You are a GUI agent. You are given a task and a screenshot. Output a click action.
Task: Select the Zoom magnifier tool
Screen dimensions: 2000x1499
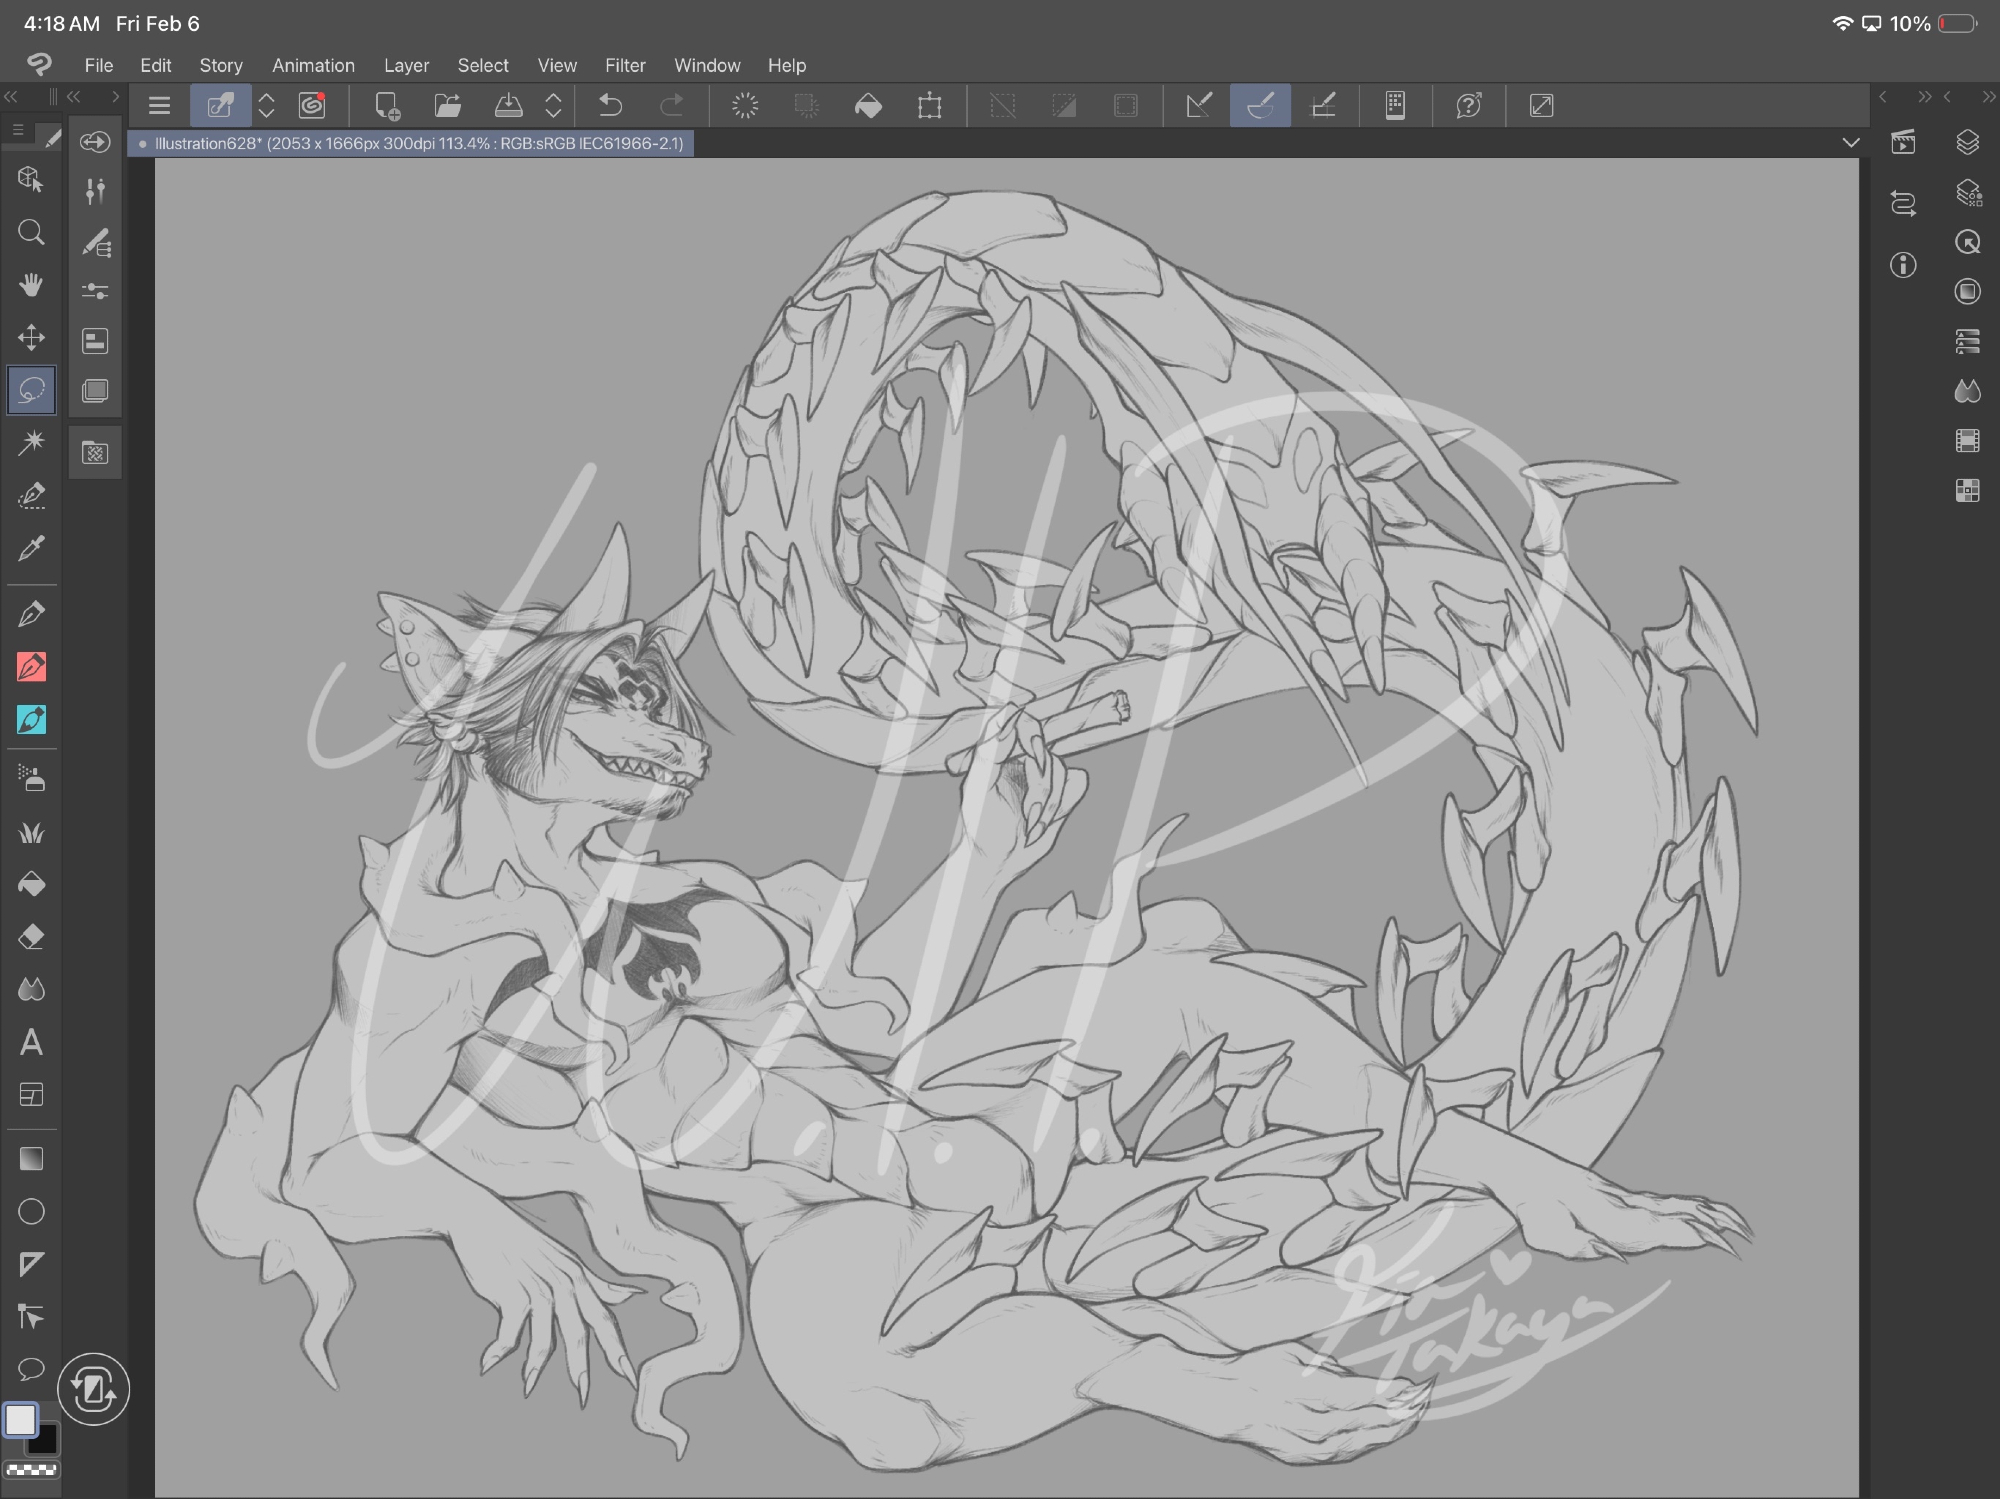pos(31,233)
